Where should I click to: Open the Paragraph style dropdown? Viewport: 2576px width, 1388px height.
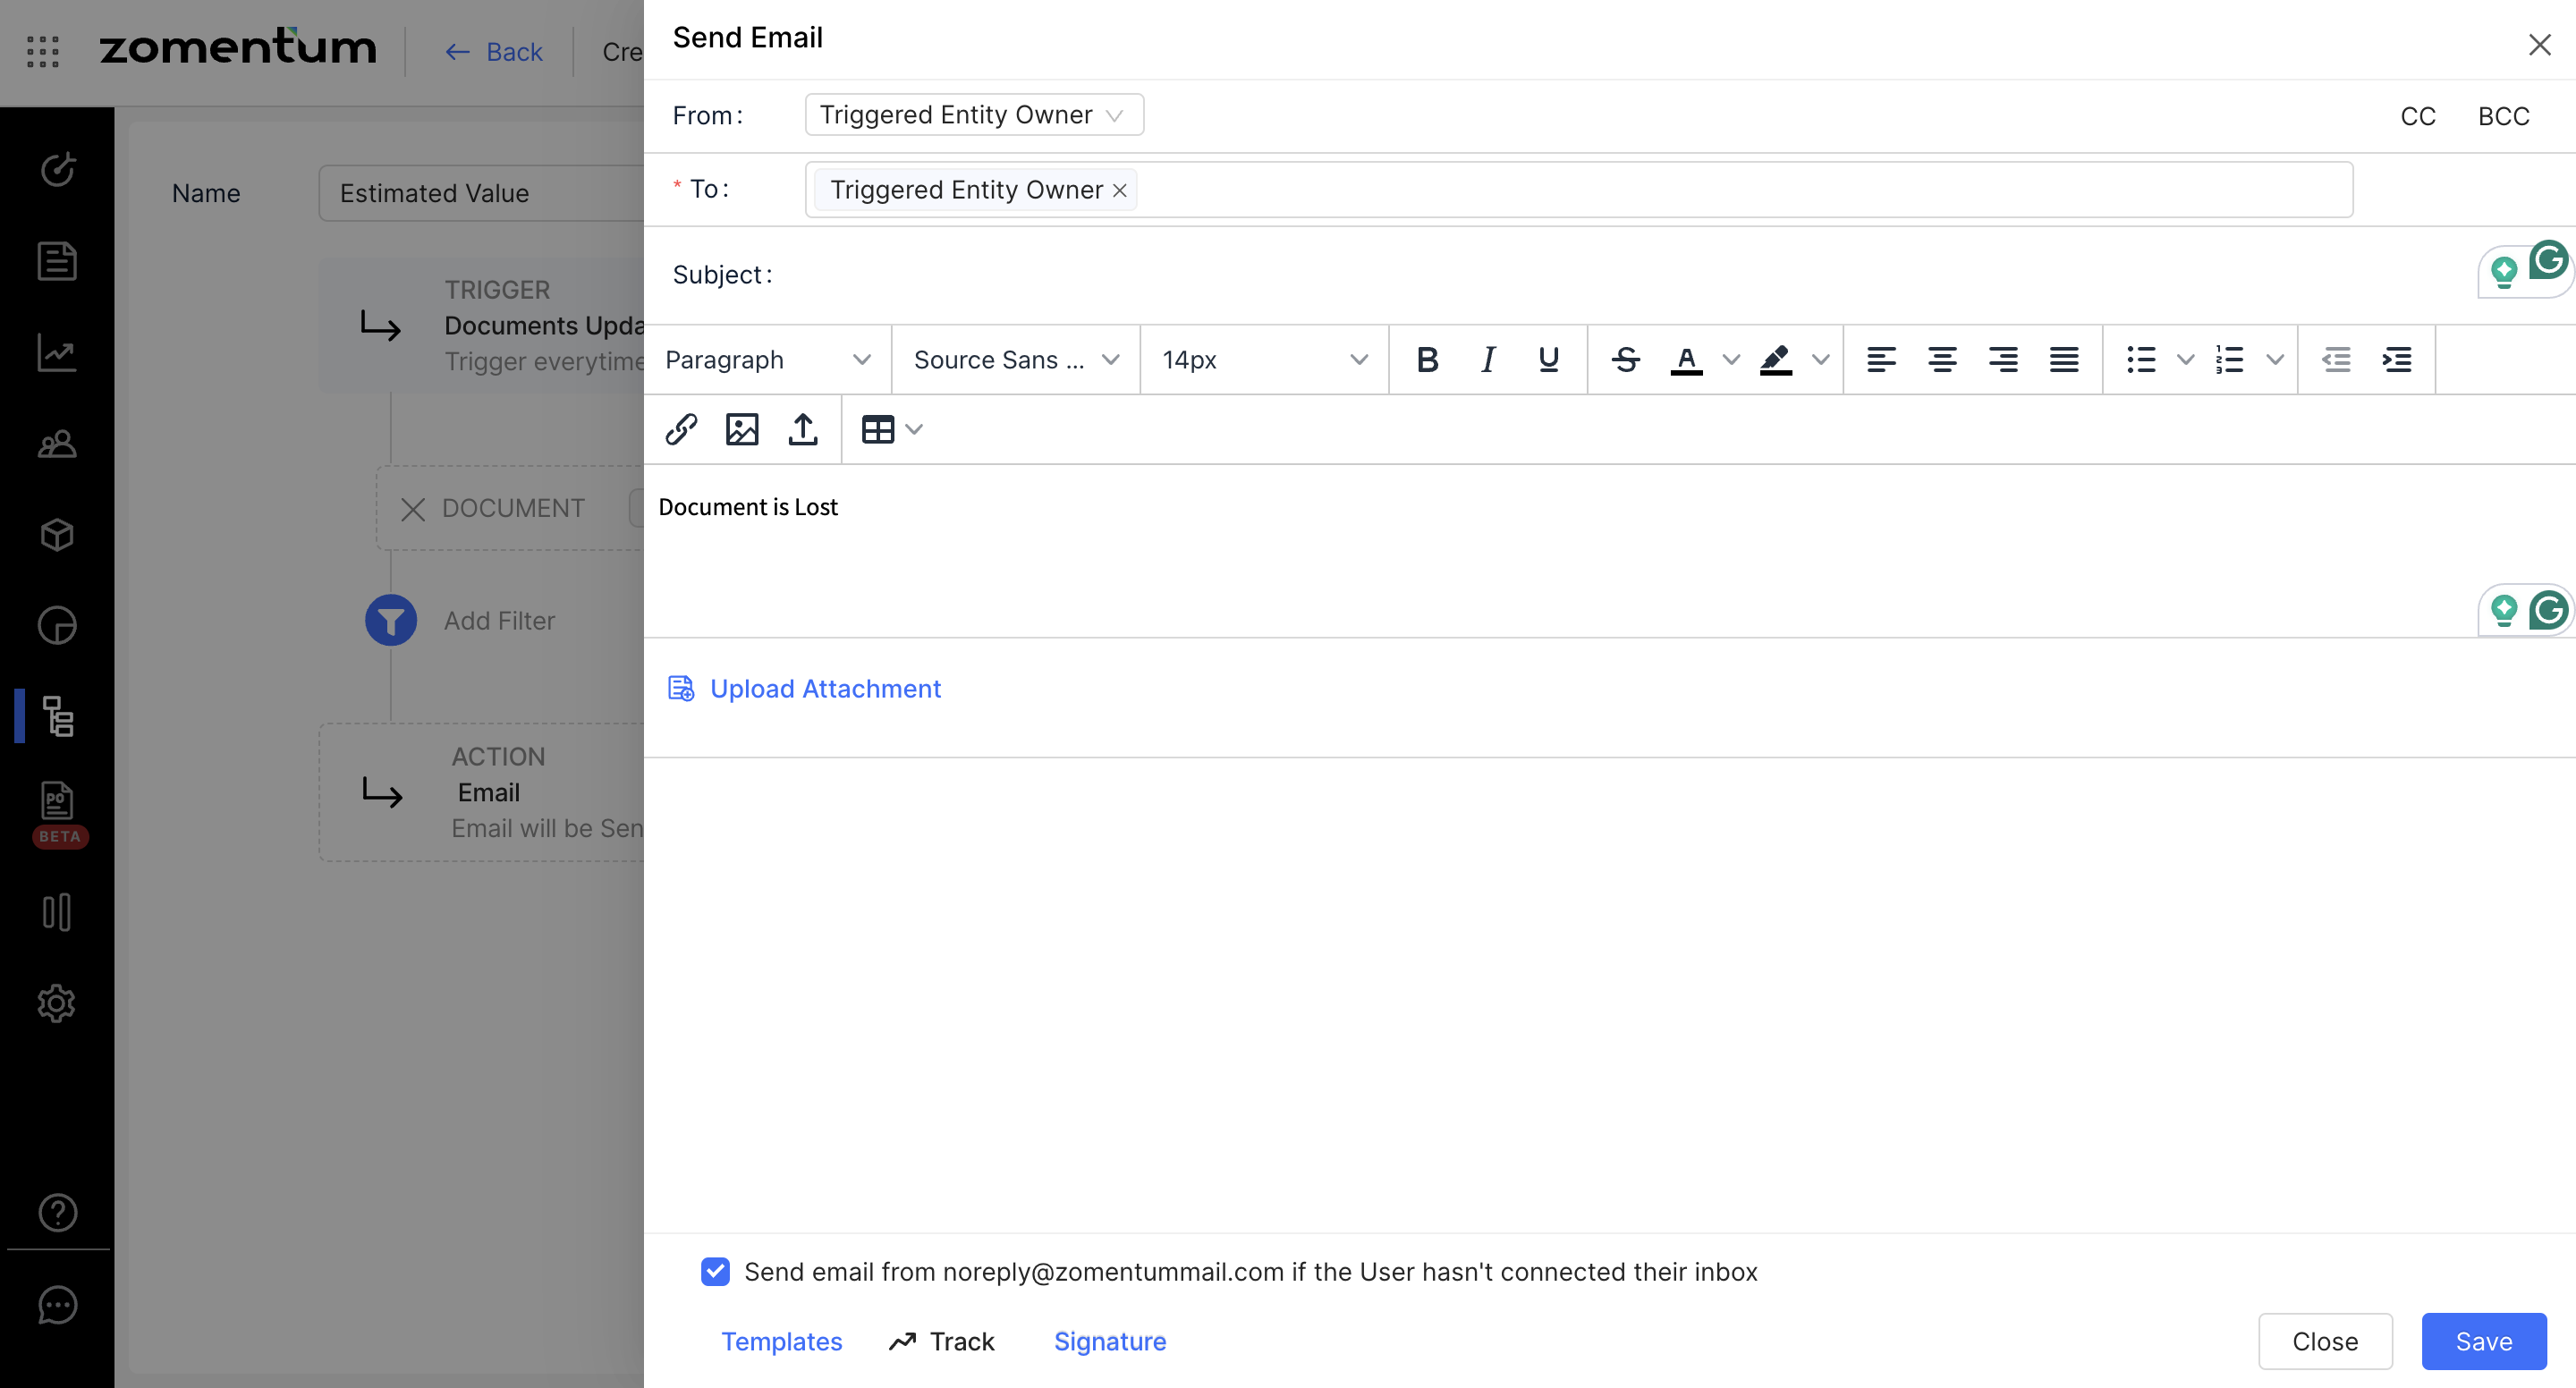tap(767, 359)
